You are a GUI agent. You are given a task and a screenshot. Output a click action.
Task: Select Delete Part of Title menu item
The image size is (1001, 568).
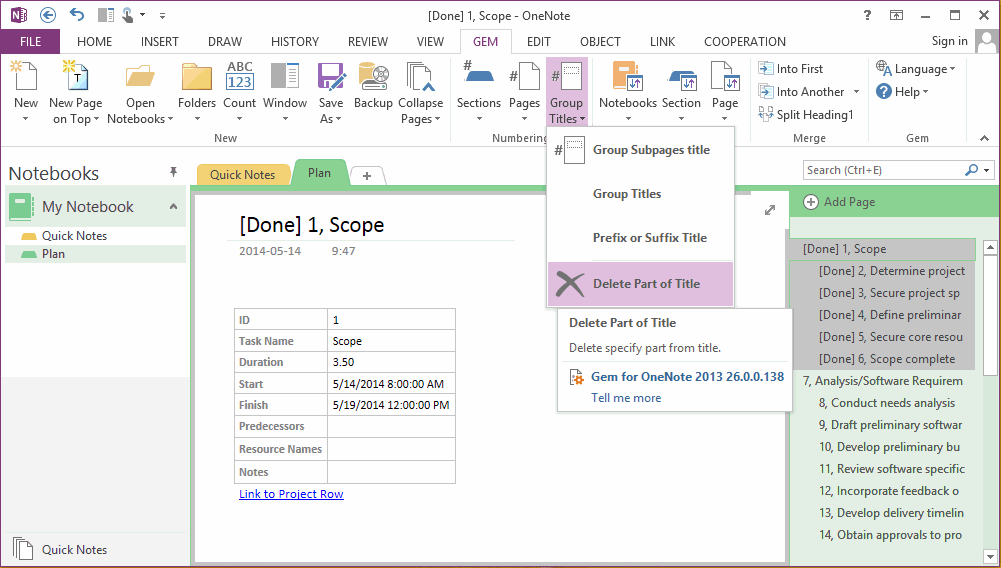tap(640, 284)
